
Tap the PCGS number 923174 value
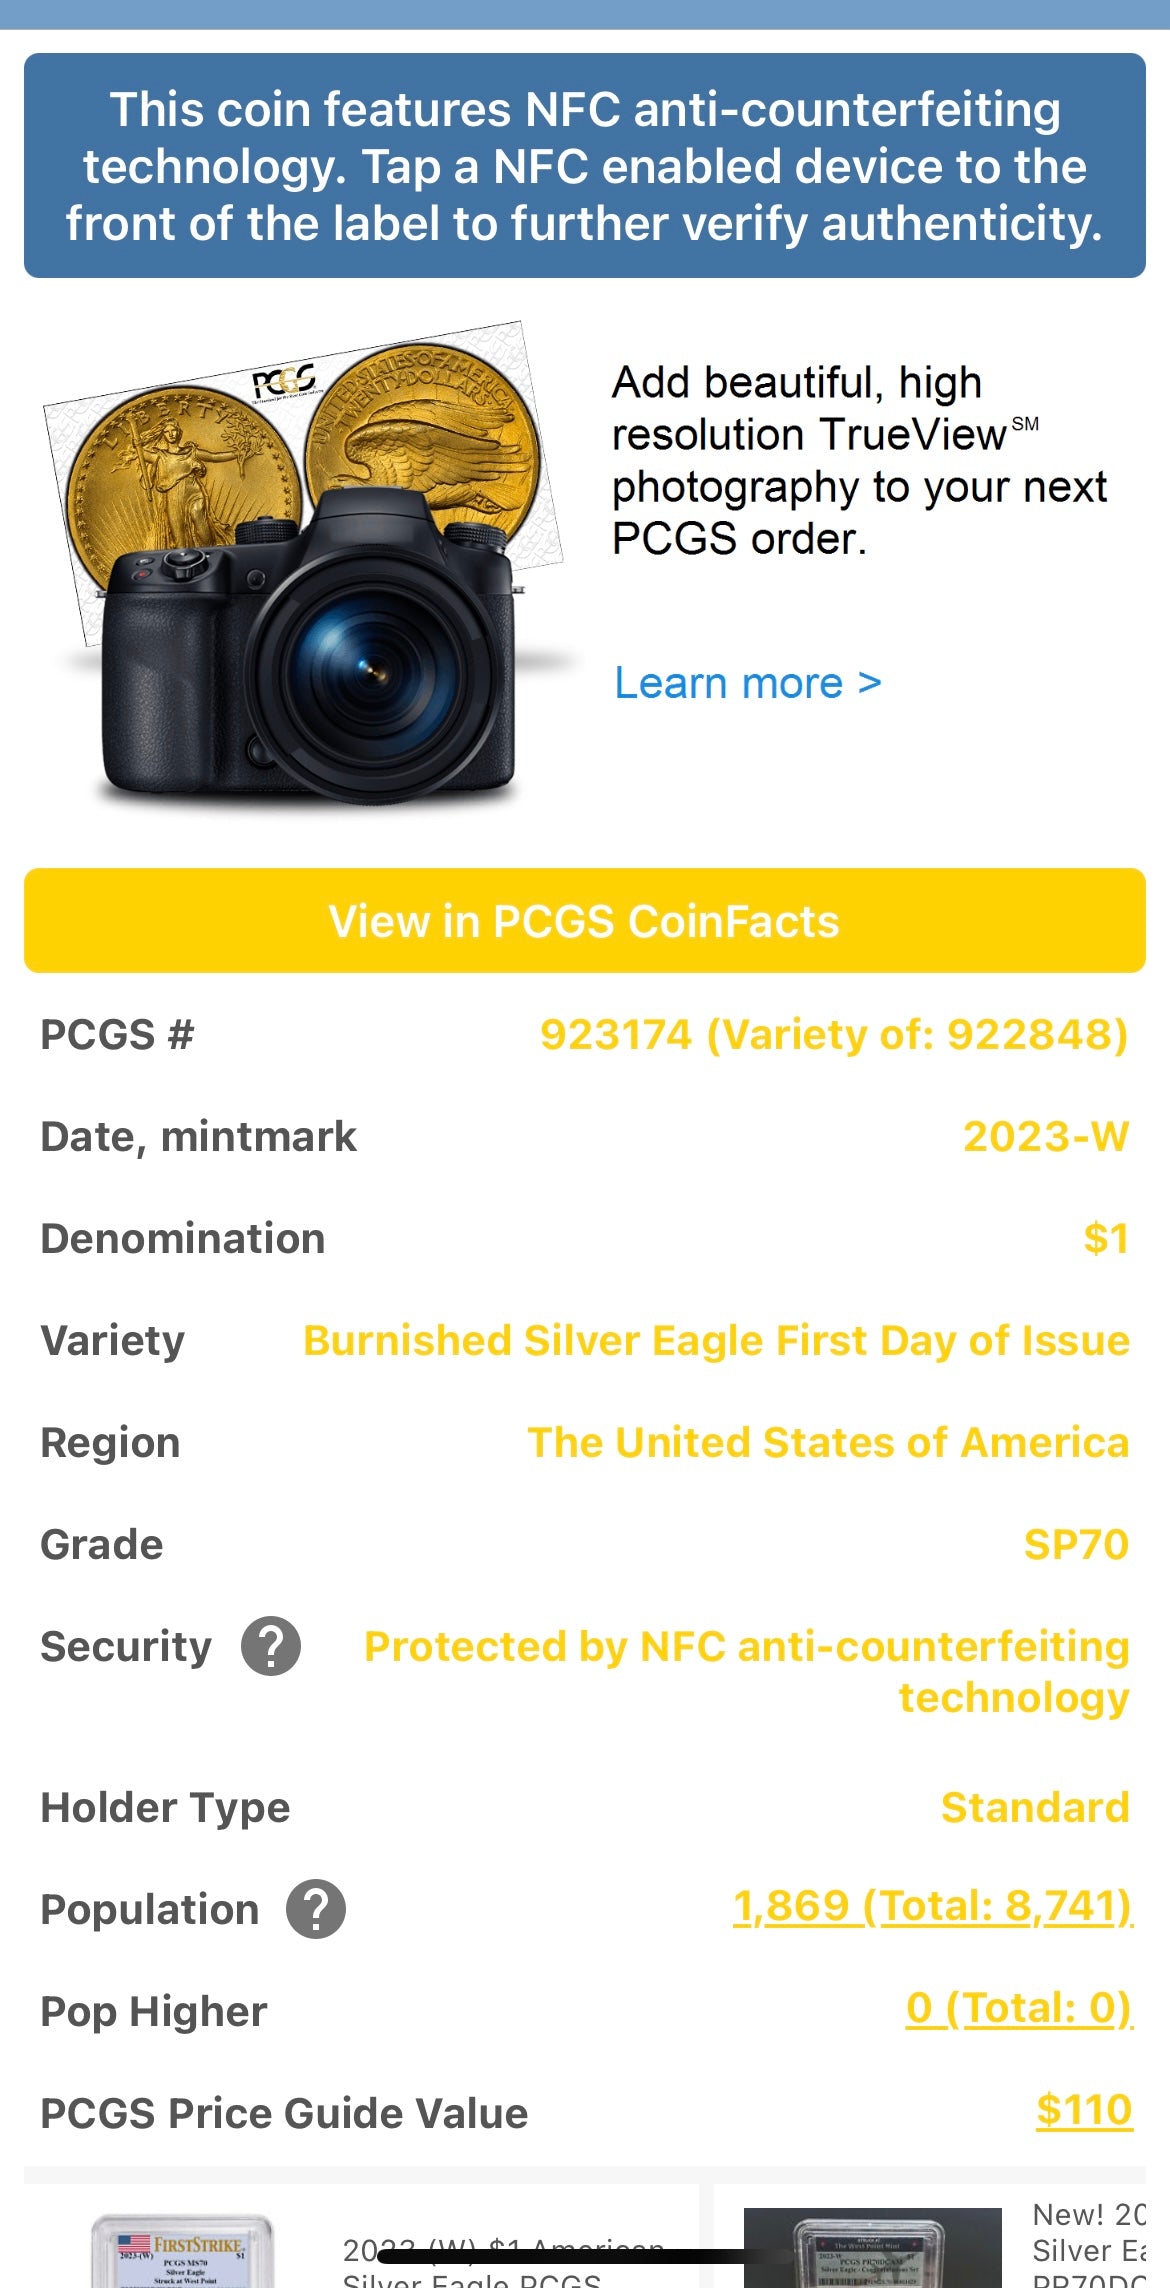click(834, 1035)
